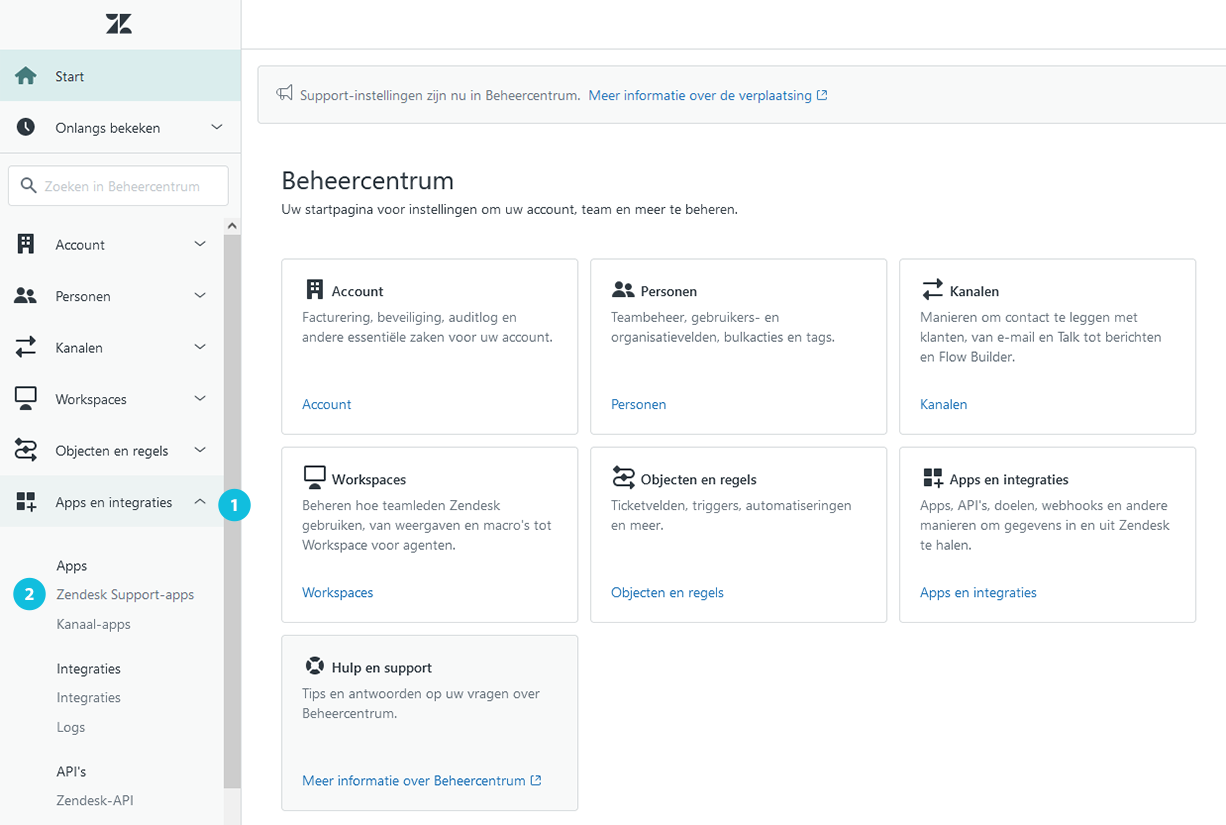Click the lifebuoy icon on Hulp en support card
Image resolution: width=1226 pixels, height=825 pixels.
[314, 666]
